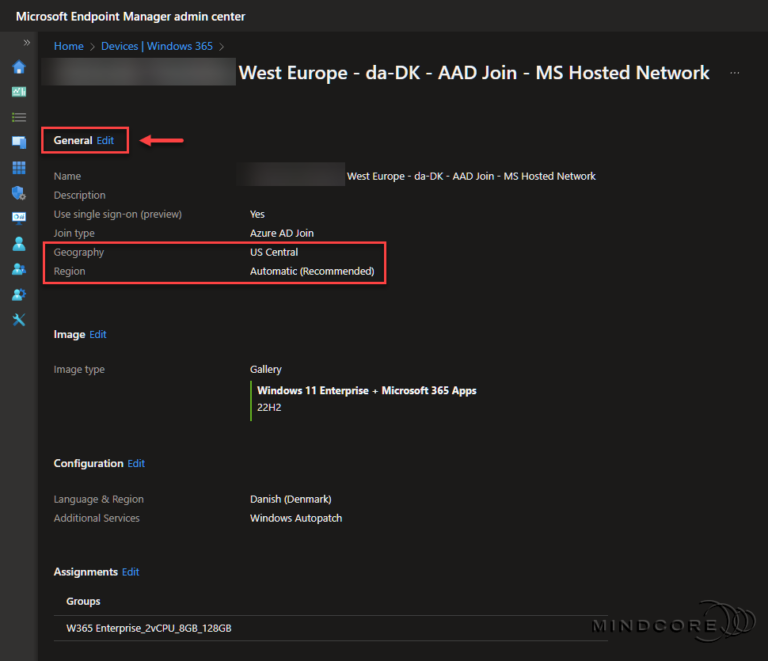
Task: Open Users icon in sidebar
Action: pyautogui.click(x=18, y=243)
